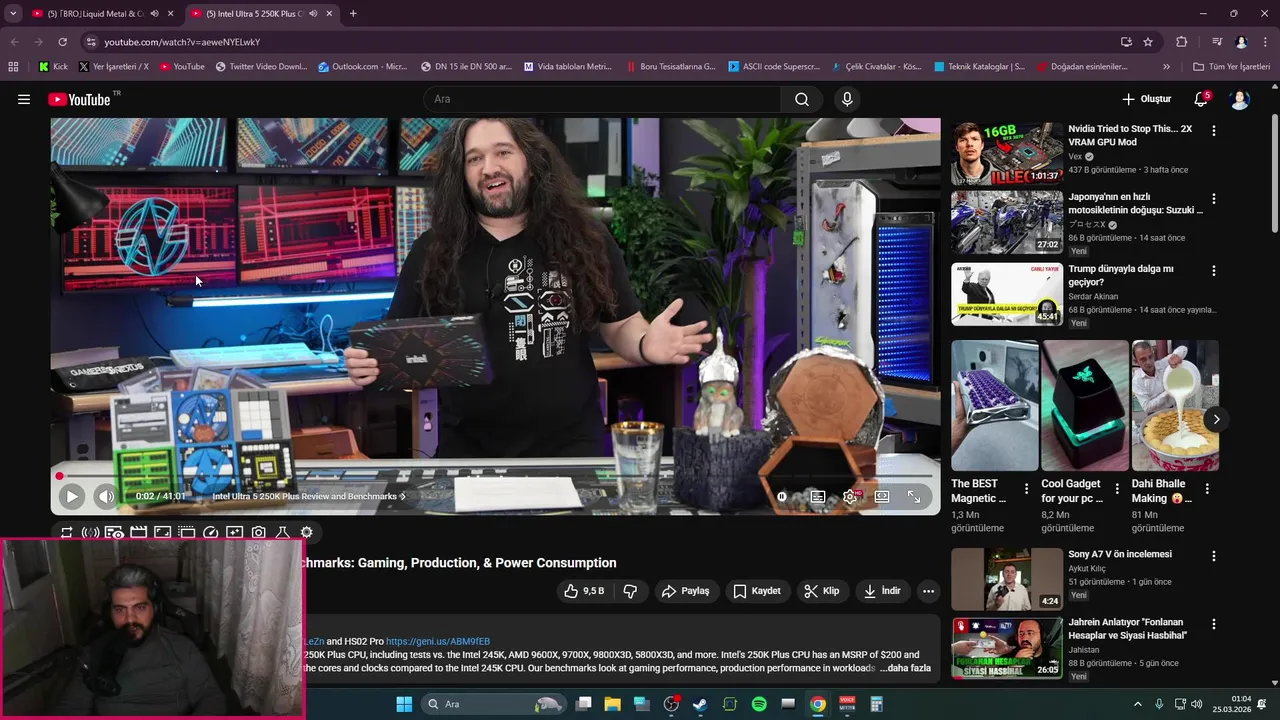Viewport: 1280px width, 720px height.
Task: Toggle subtitles in the video player
Action: coord(818,496)
